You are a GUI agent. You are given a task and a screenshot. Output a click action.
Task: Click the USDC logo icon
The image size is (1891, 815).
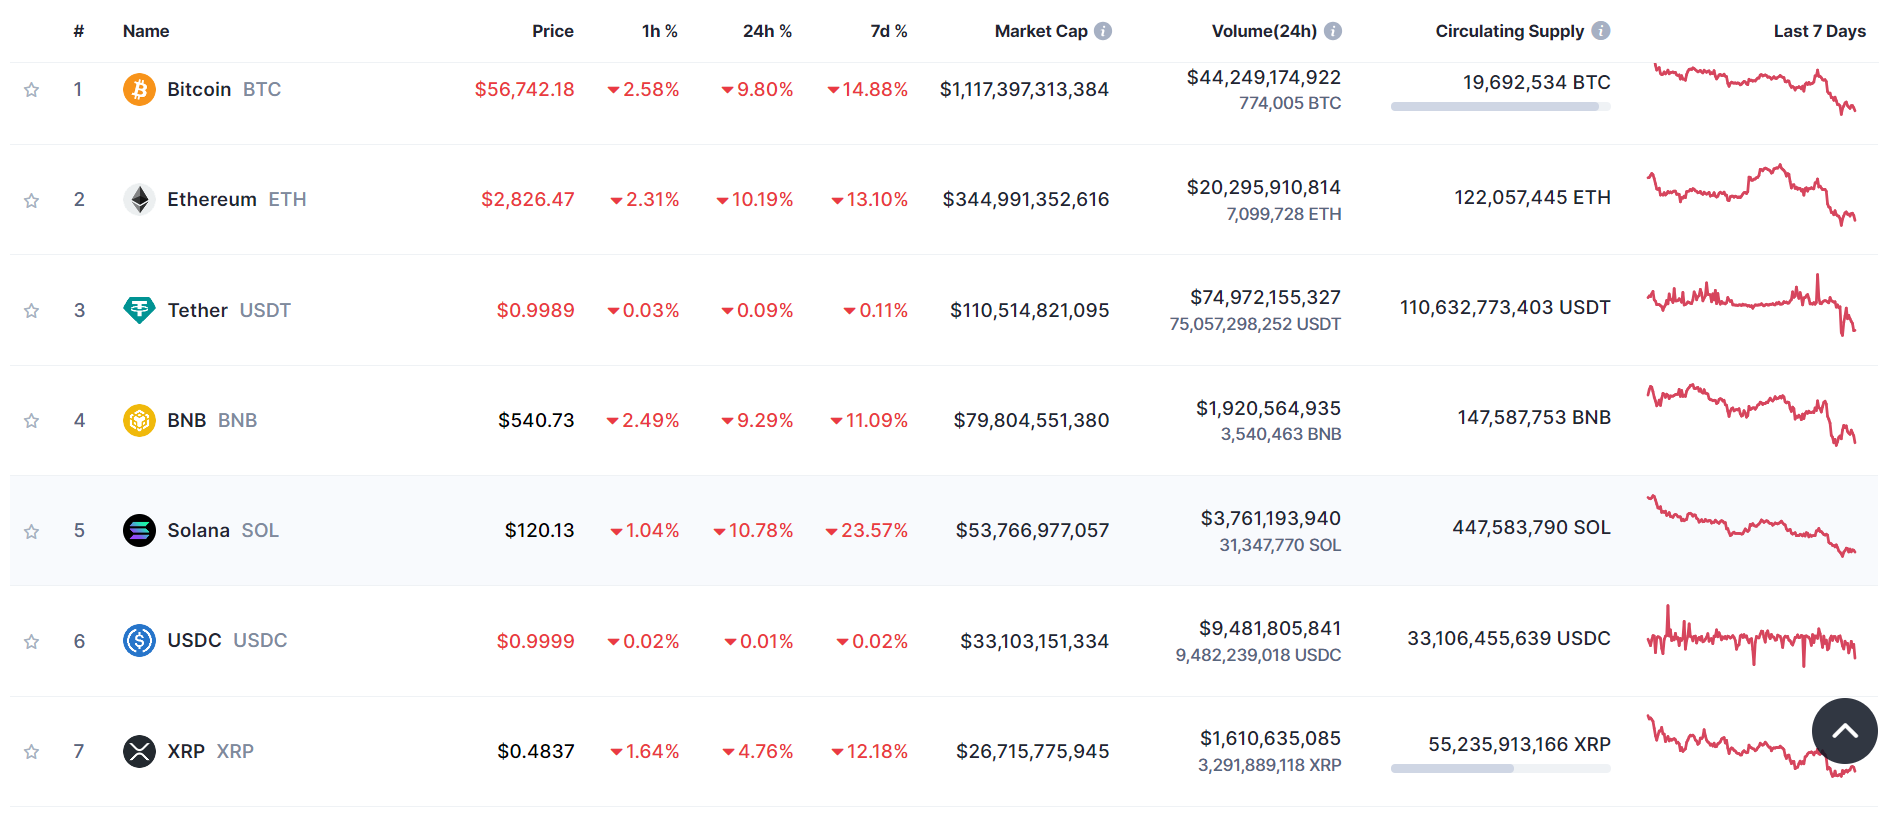click(x=139, y=640)
